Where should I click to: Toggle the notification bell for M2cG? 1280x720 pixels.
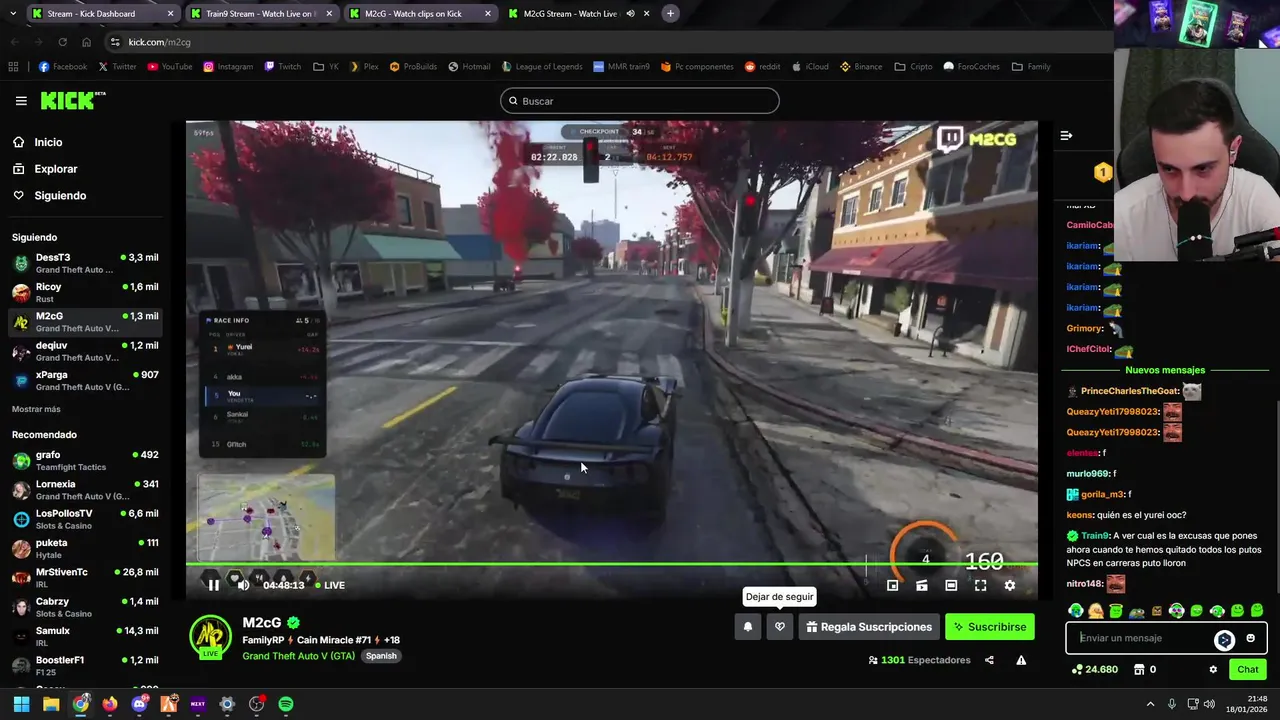pos(747,627)
